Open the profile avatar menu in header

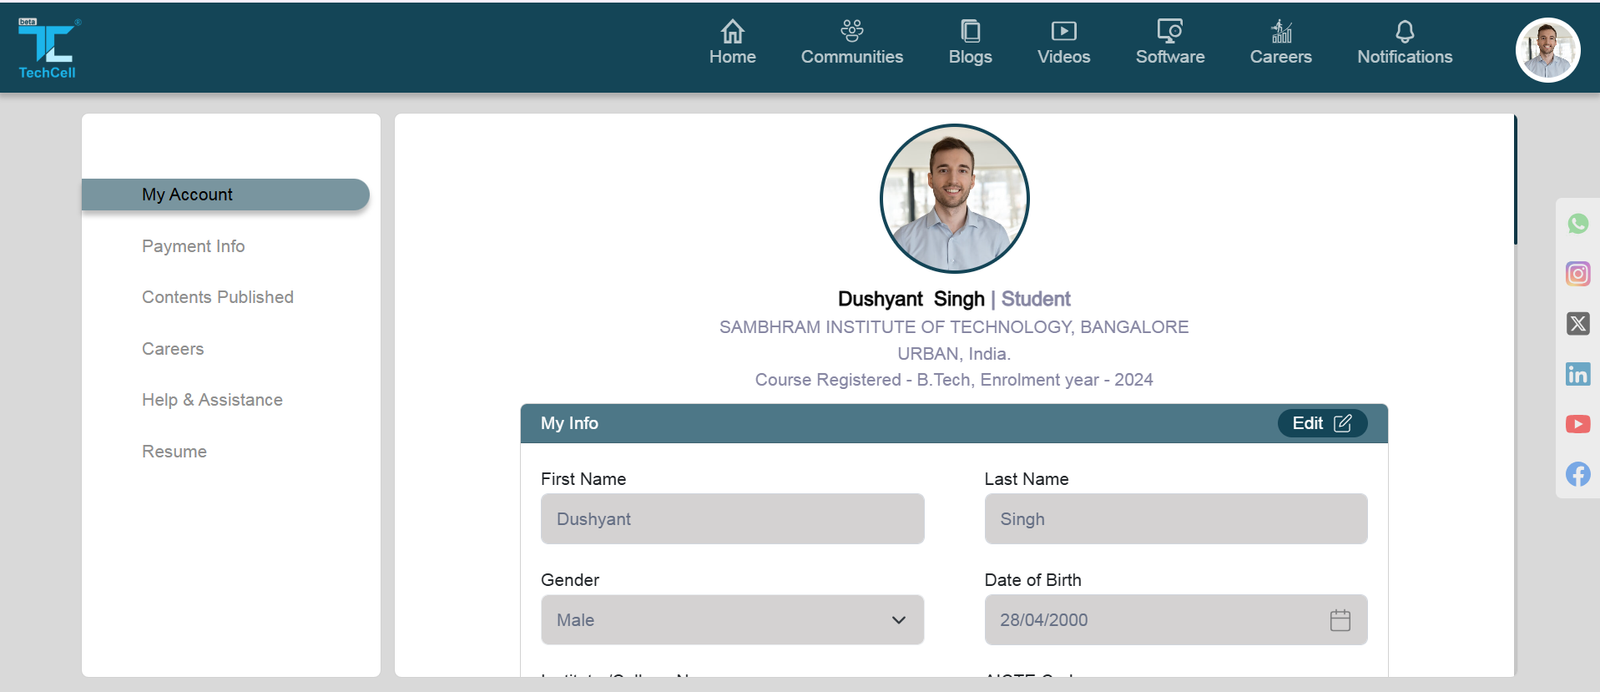[1547, 49]
